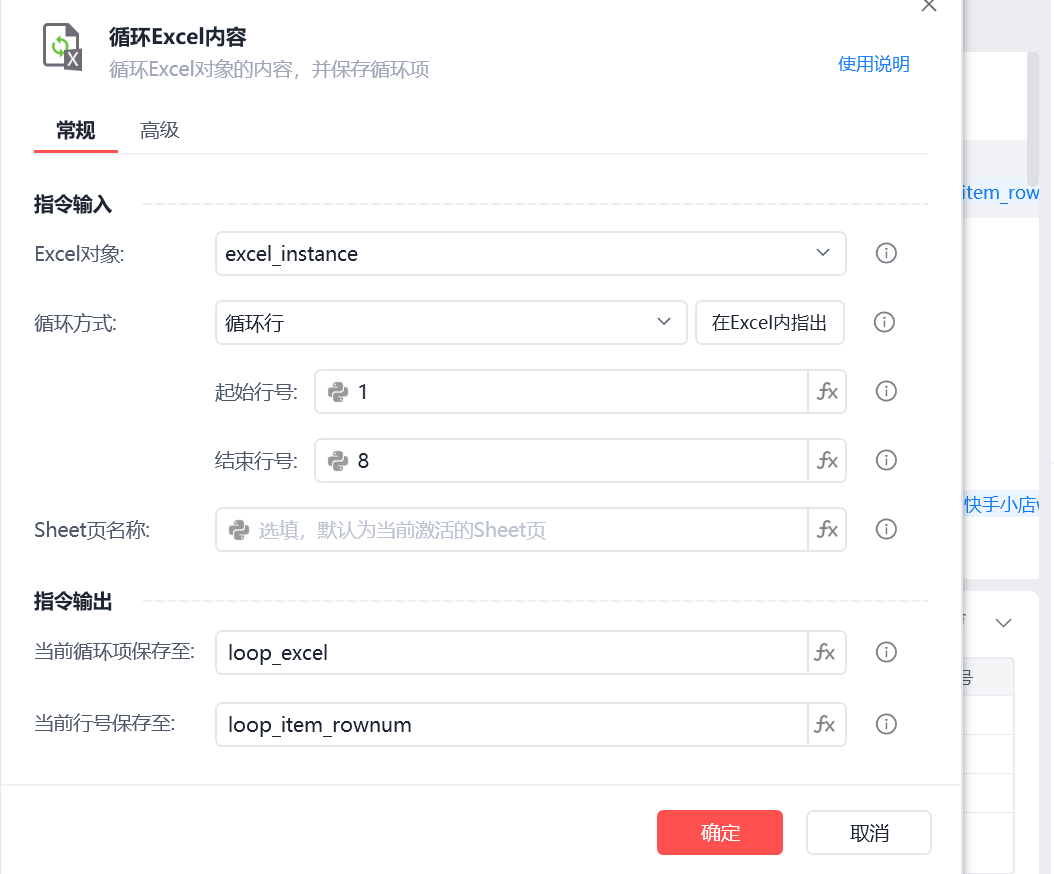The image size is (1054, 874).
Task: Show info tooltip for 起始行号
Action: point(886,391)
